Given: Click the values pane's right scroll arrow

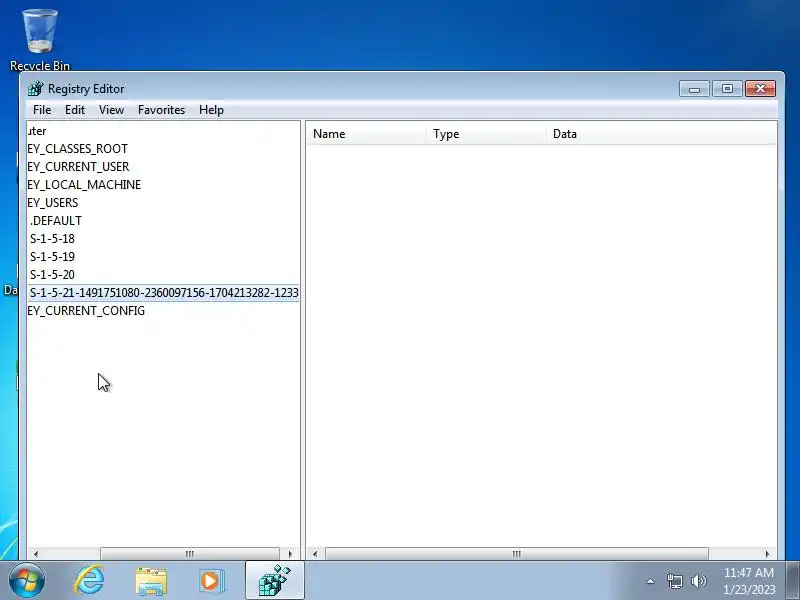Looking at the screenshot, I should pos(767,554).
